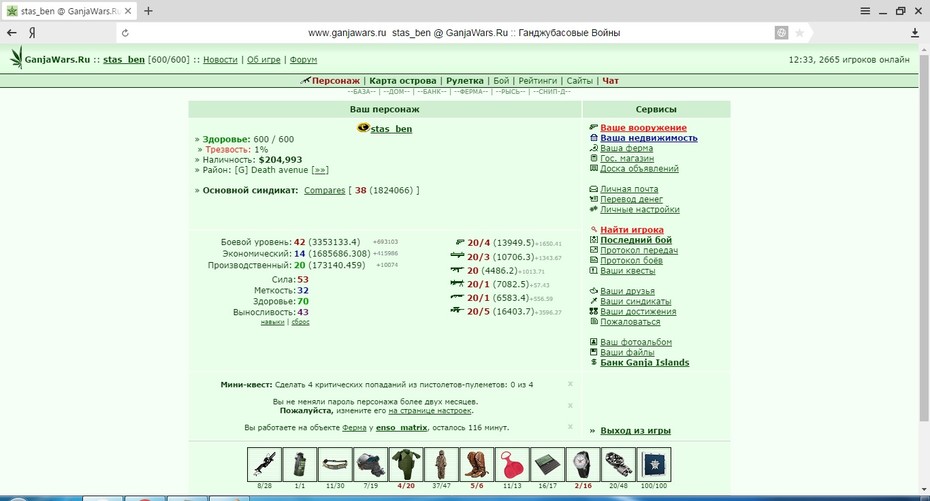Open the Сайты menu item

579,81
